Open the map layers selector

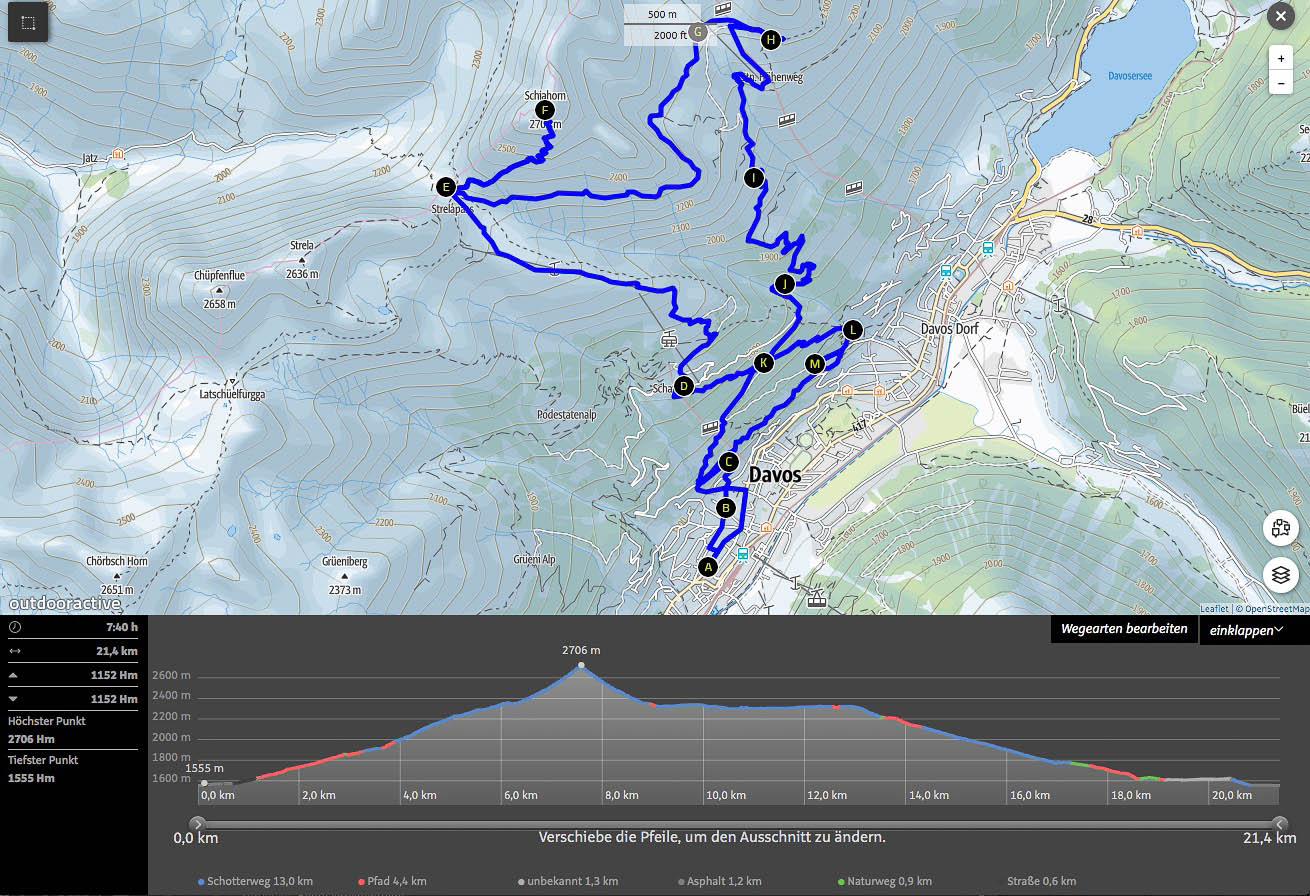coord(1280,575)
